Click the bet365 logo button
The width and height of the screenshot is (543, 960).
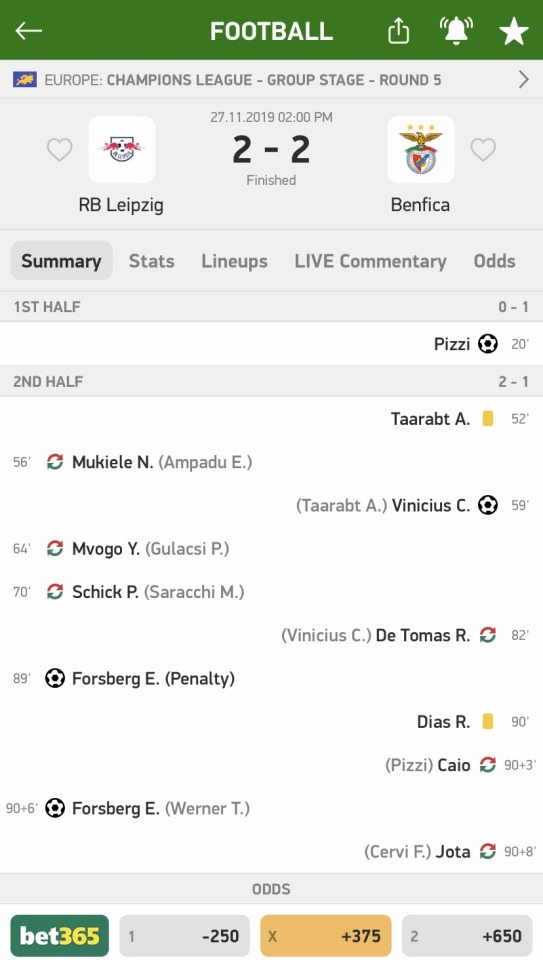pos(60,936)
